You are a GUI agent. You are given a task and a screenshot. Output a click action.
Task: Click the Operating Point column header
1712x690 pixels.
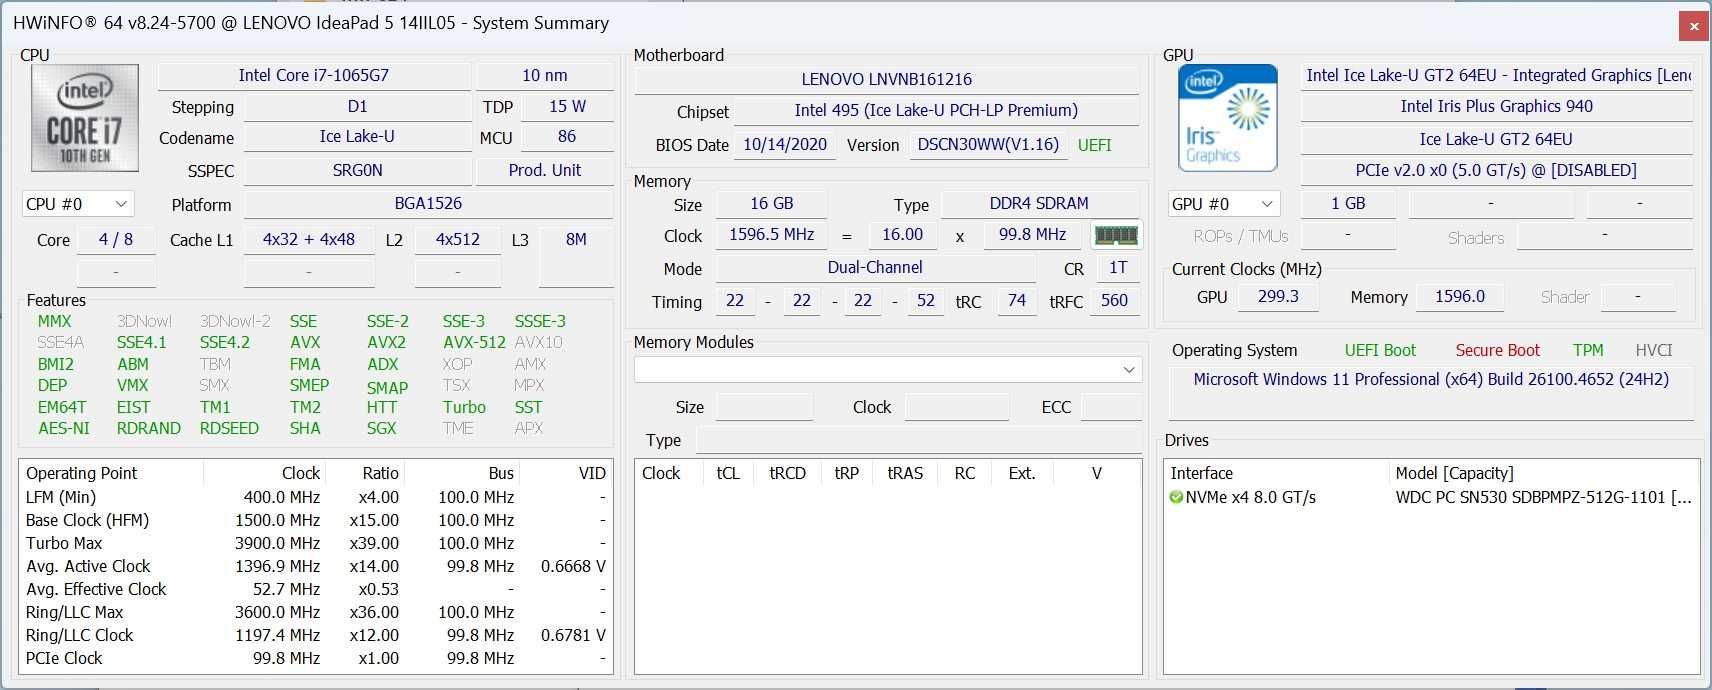(x=111, y=473)
